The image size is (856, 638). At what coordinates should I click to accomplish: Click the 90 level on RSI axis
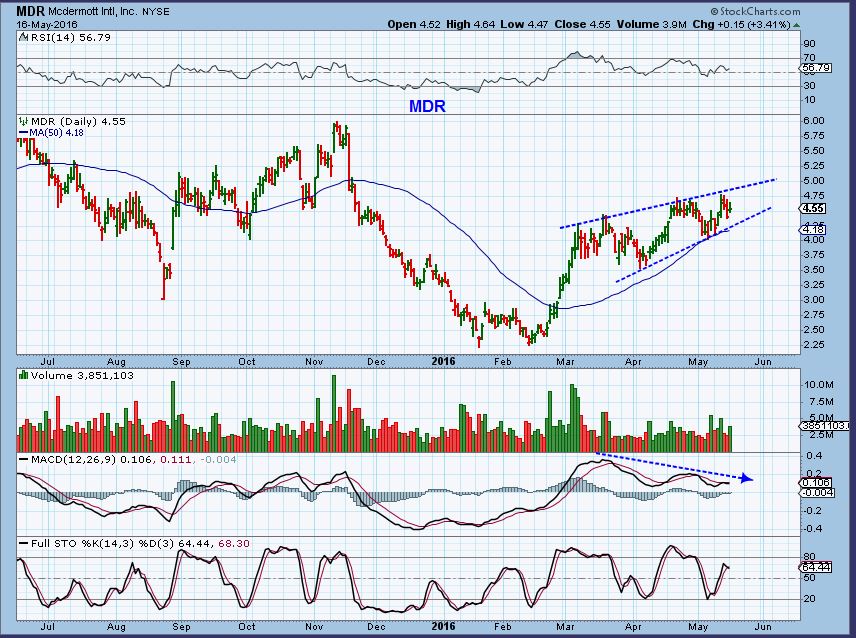click(x=809, y=44)
